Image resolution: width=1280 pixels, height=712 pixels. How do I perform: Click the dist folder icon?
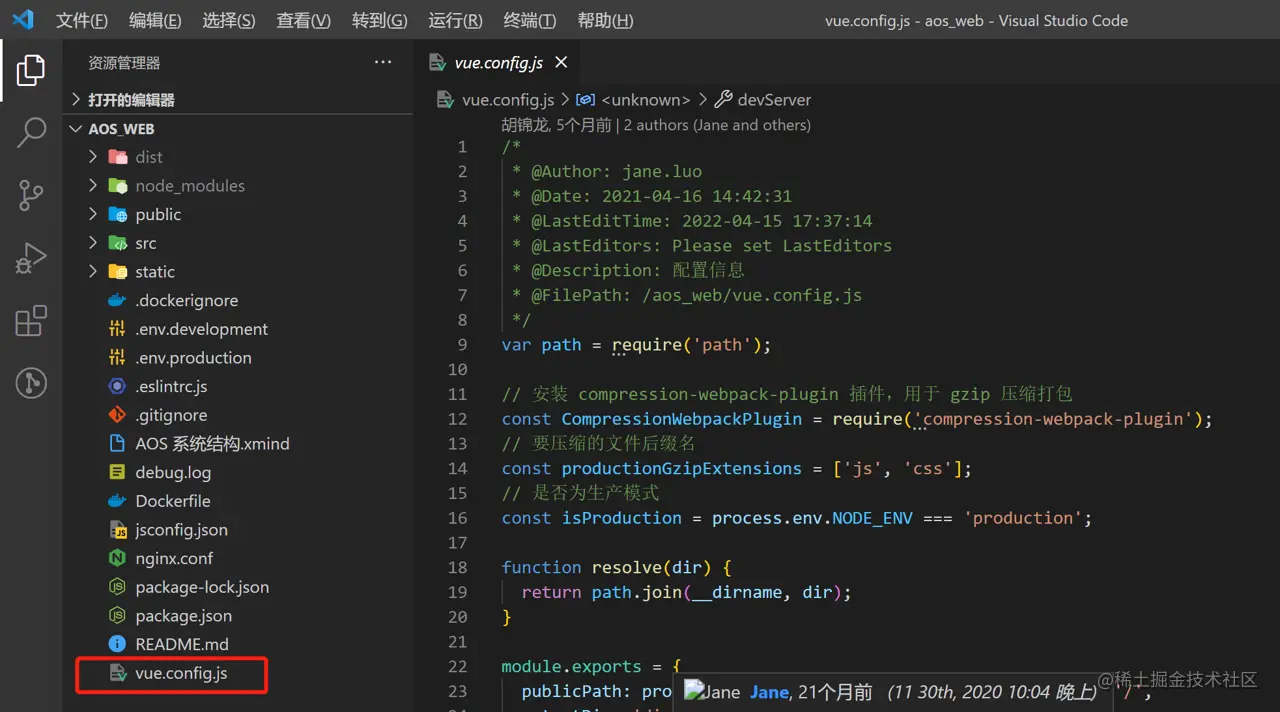tap(118, 157)
